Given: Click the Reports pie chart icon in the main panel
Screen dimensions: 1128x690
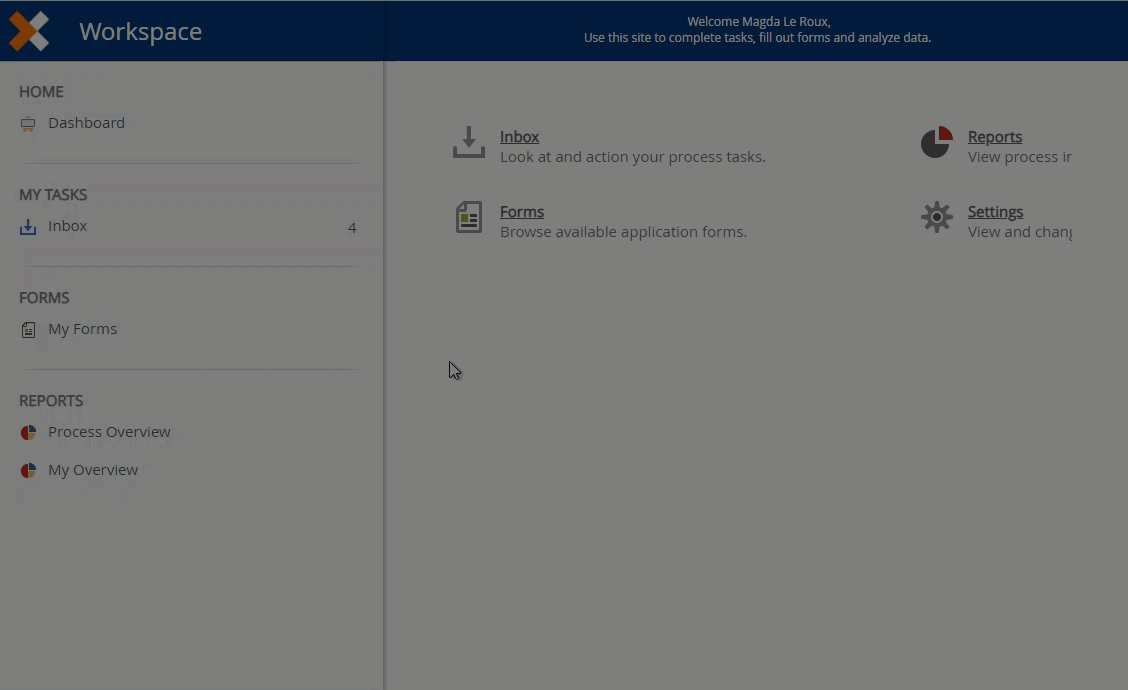Looking at the screenshot, I should tap(937, 142).
